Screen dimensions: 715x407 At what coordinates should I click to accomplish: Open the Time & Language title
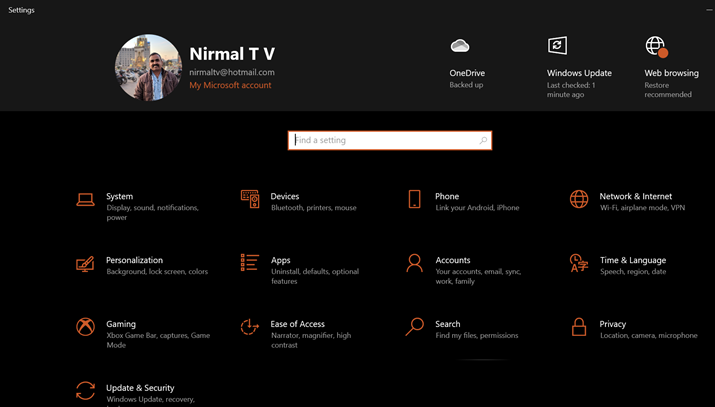pyautogui.click(x=633, y=260)
